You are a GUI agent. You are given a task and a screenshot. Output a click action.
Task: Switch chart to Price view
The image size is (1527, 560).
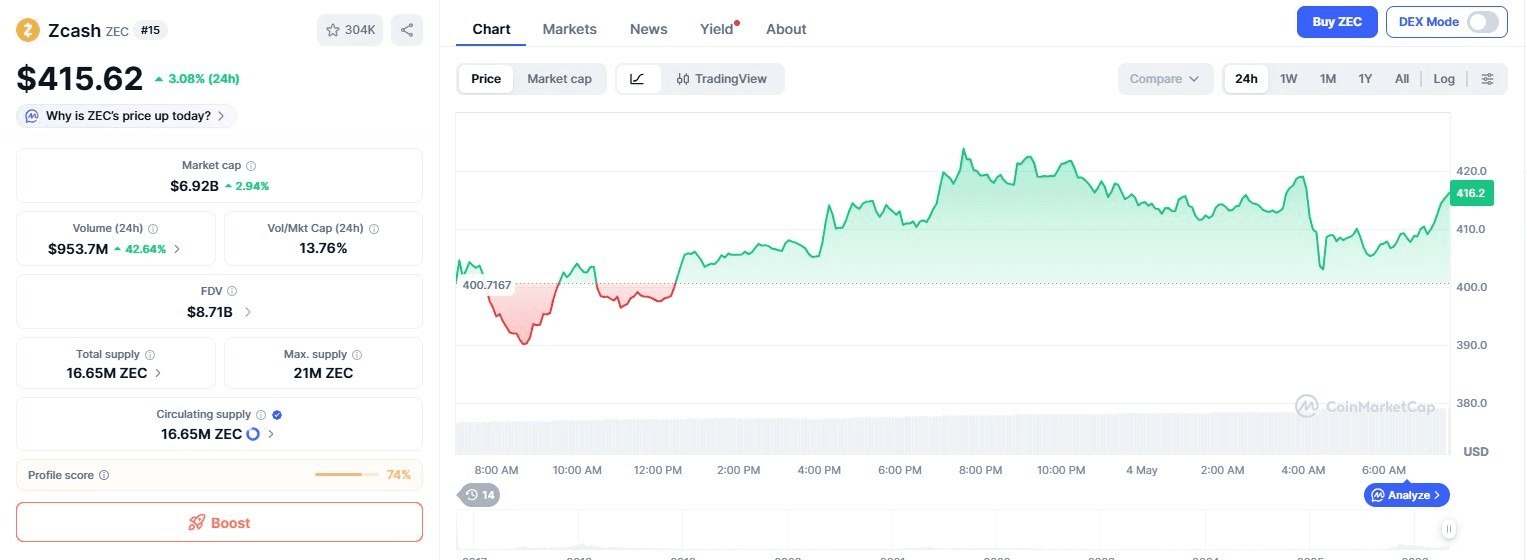tap(486, 79)
